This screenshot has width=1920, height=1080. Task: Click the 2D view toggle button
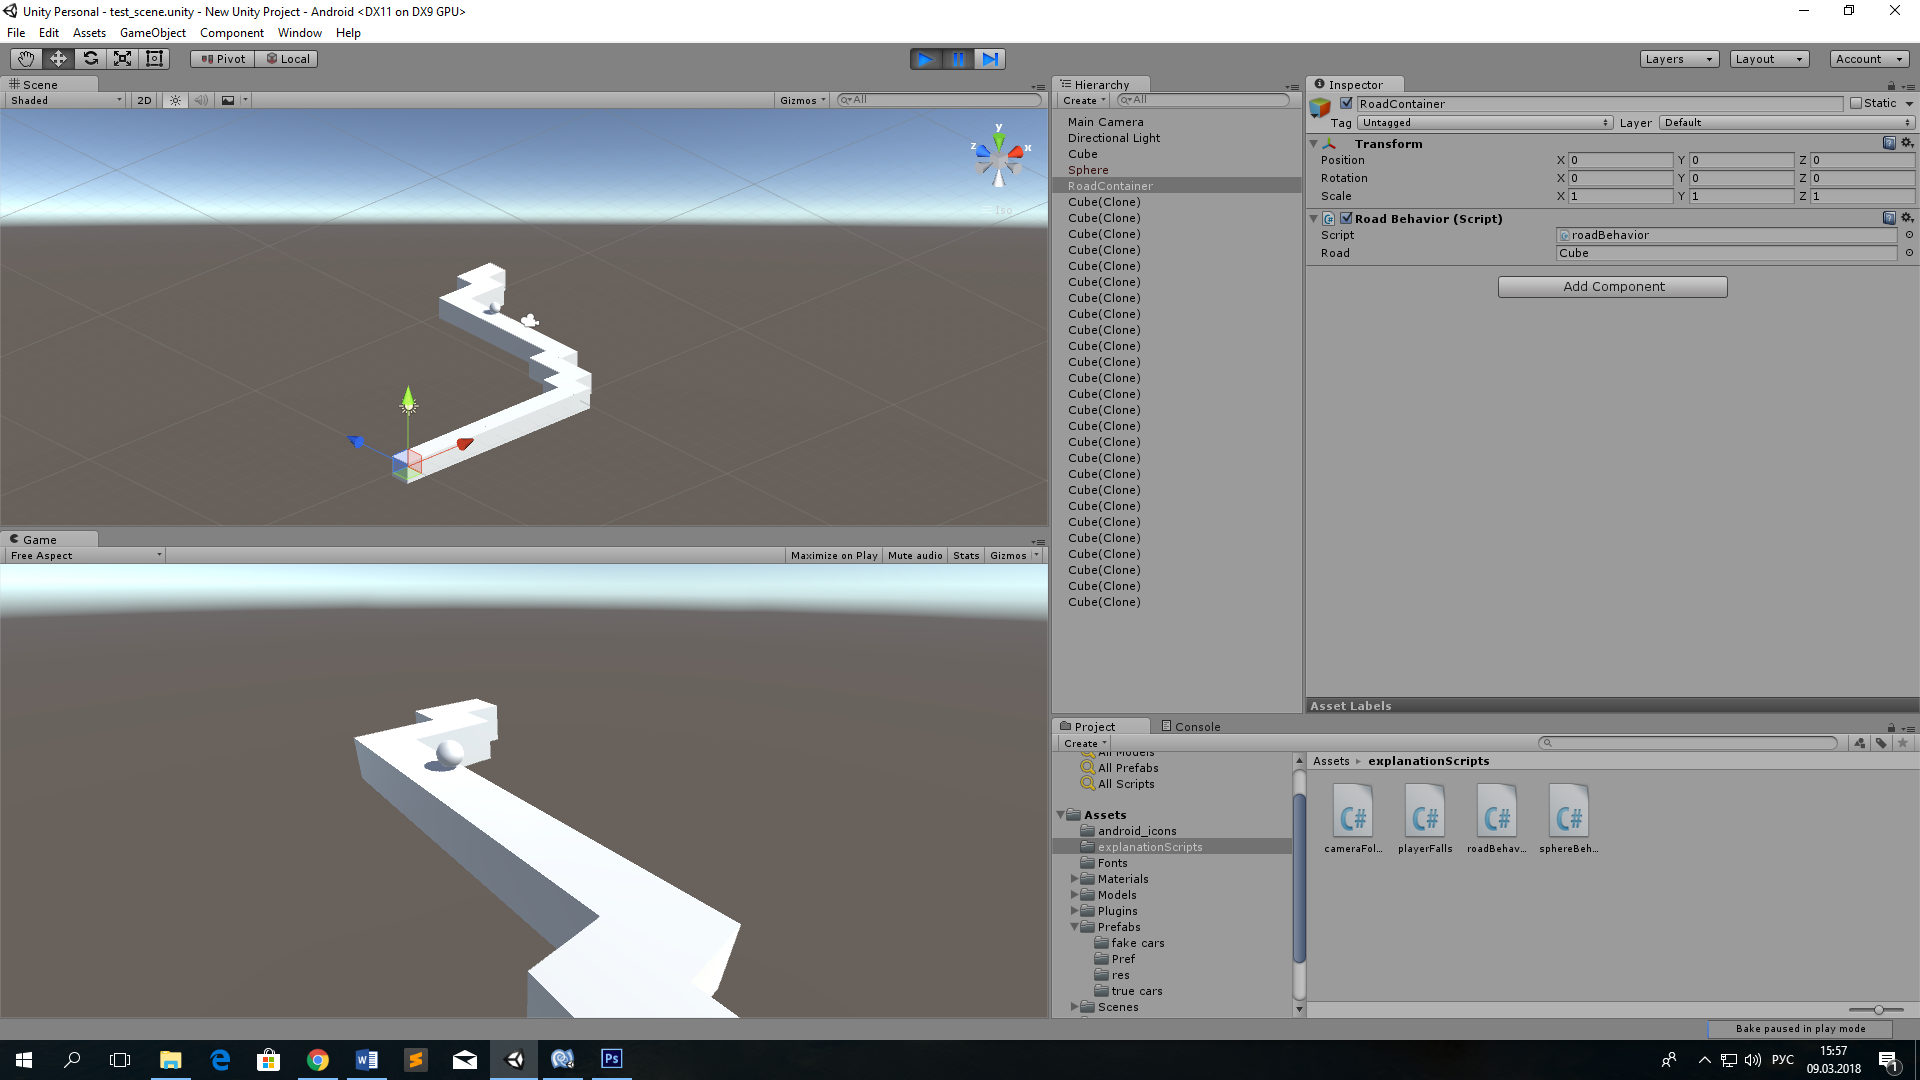tap(144, 99)
